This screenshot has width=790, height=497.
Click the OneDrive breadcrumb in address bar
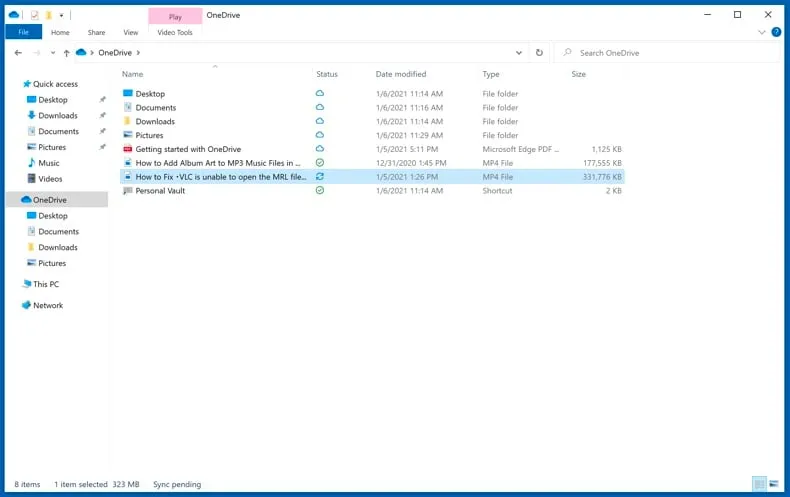(115, 52)
